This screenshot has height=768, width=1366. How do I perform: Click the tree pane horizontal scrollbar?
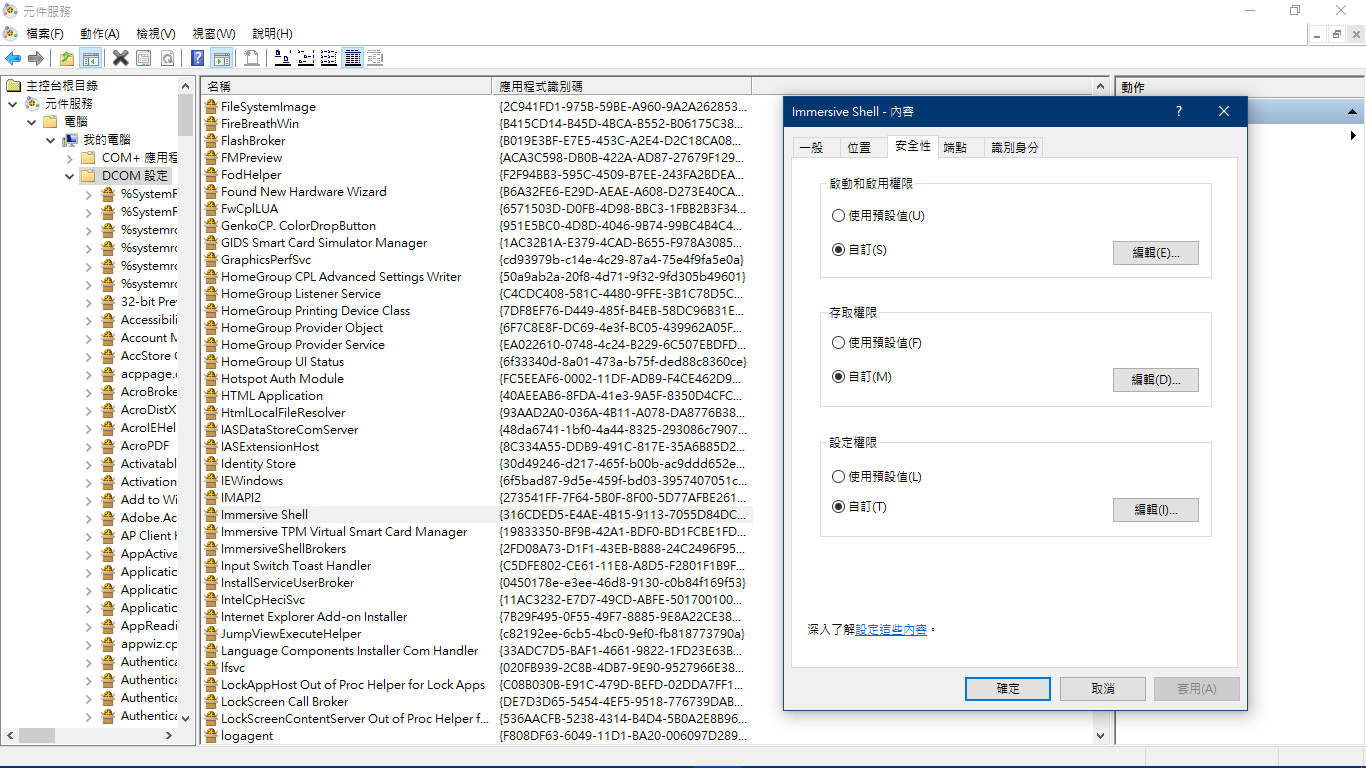[x=89, y=736]
